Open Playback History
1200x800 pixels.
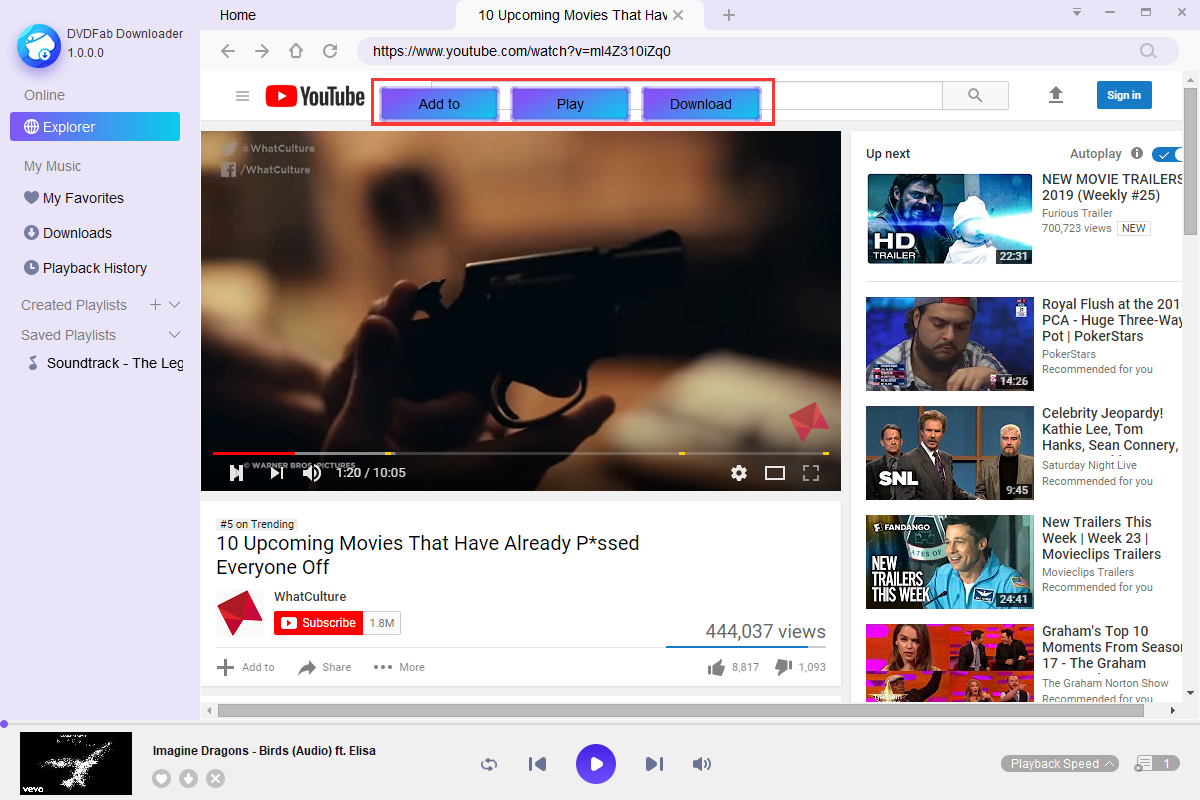click(x=95, y=268)
